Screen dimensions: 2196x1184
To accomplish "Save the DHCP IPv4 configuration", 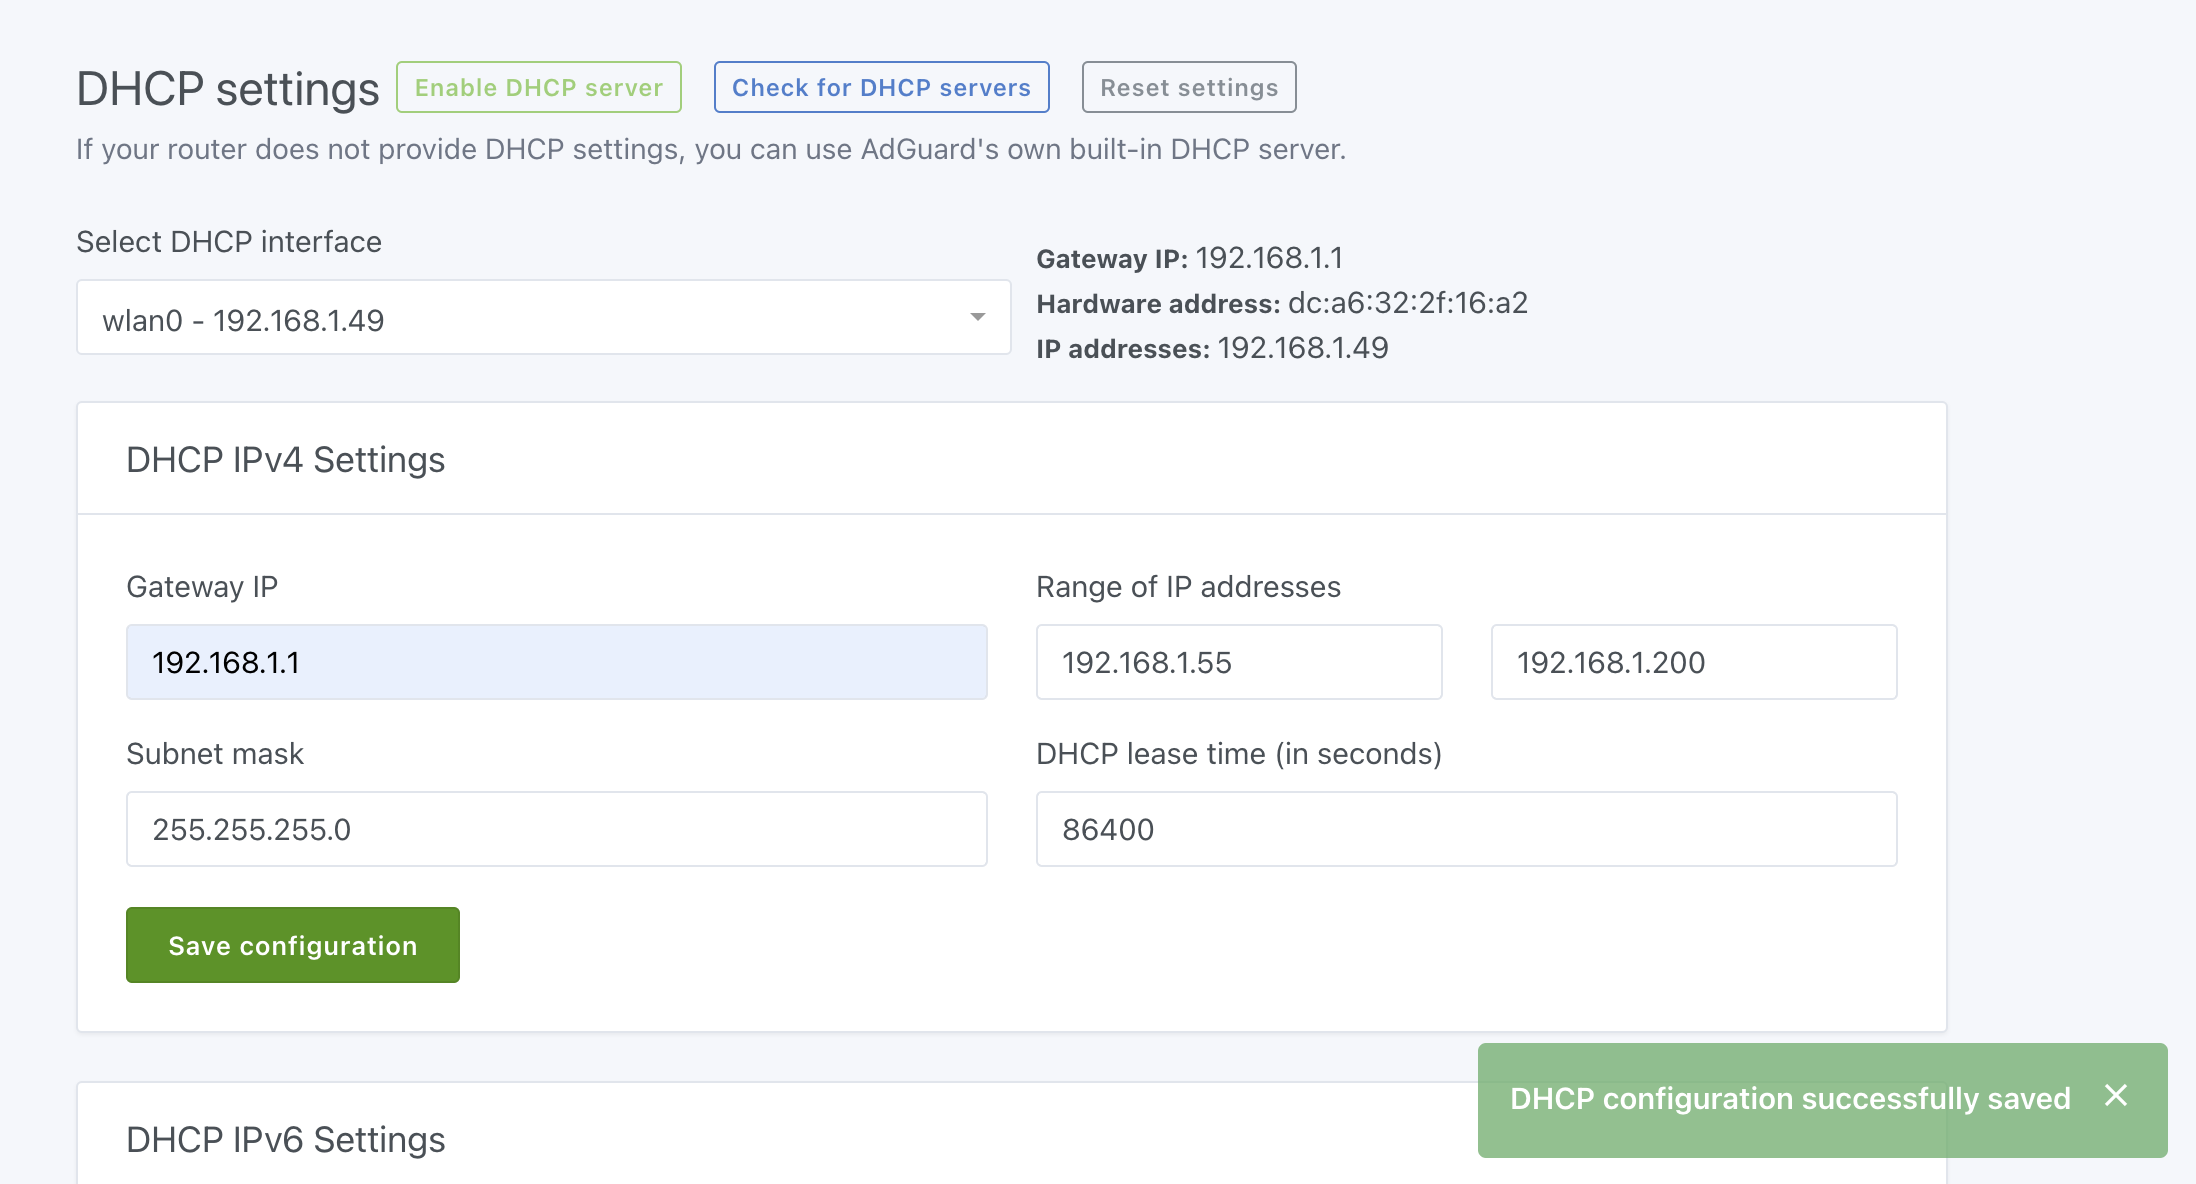I will [x=292, y=944].
